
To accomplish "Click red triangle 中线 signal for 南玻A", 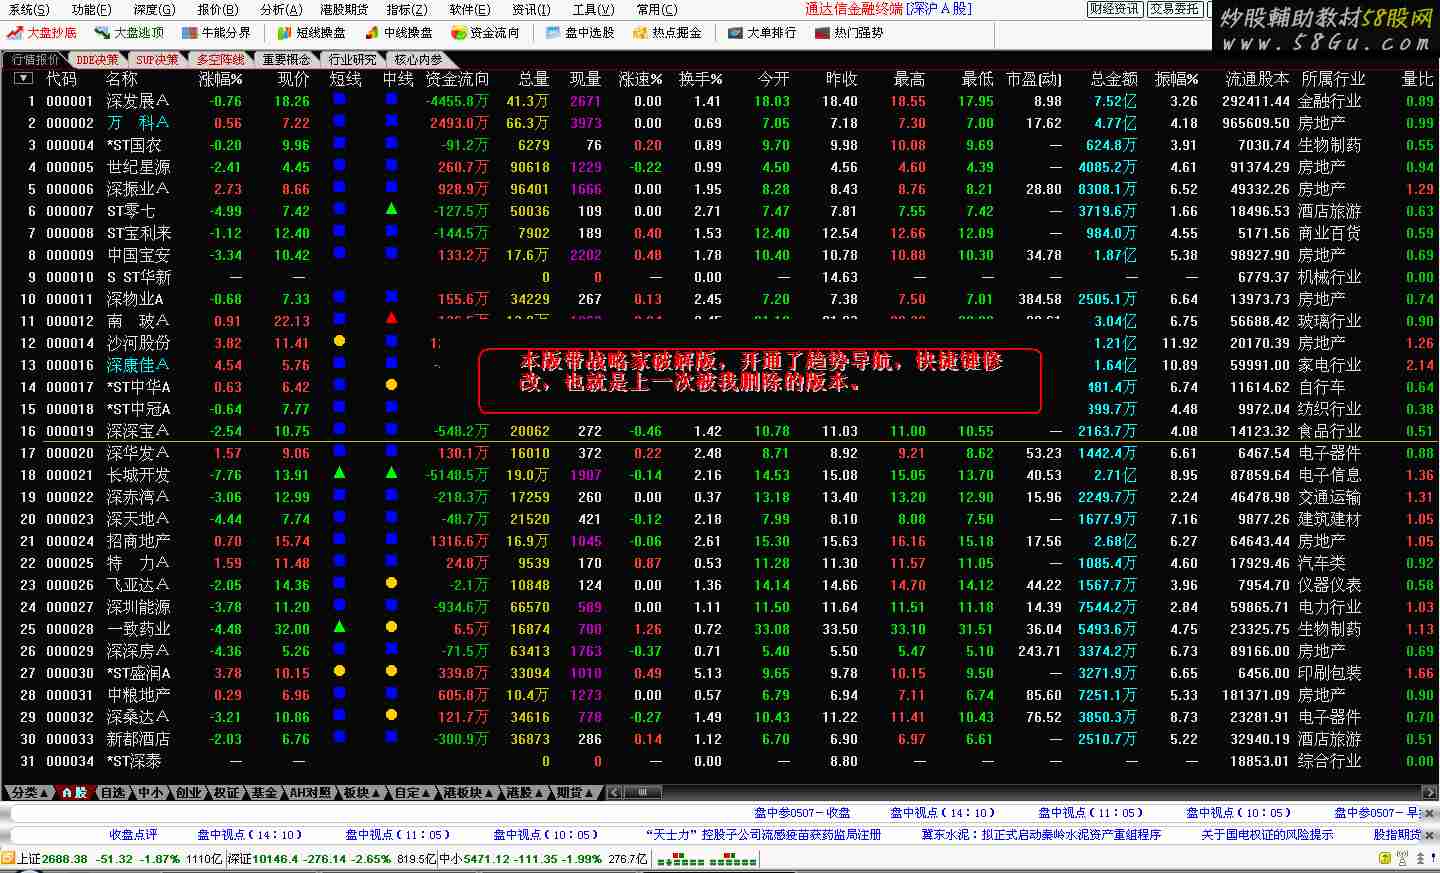I will pyautogui.click(x=391, y=319).
